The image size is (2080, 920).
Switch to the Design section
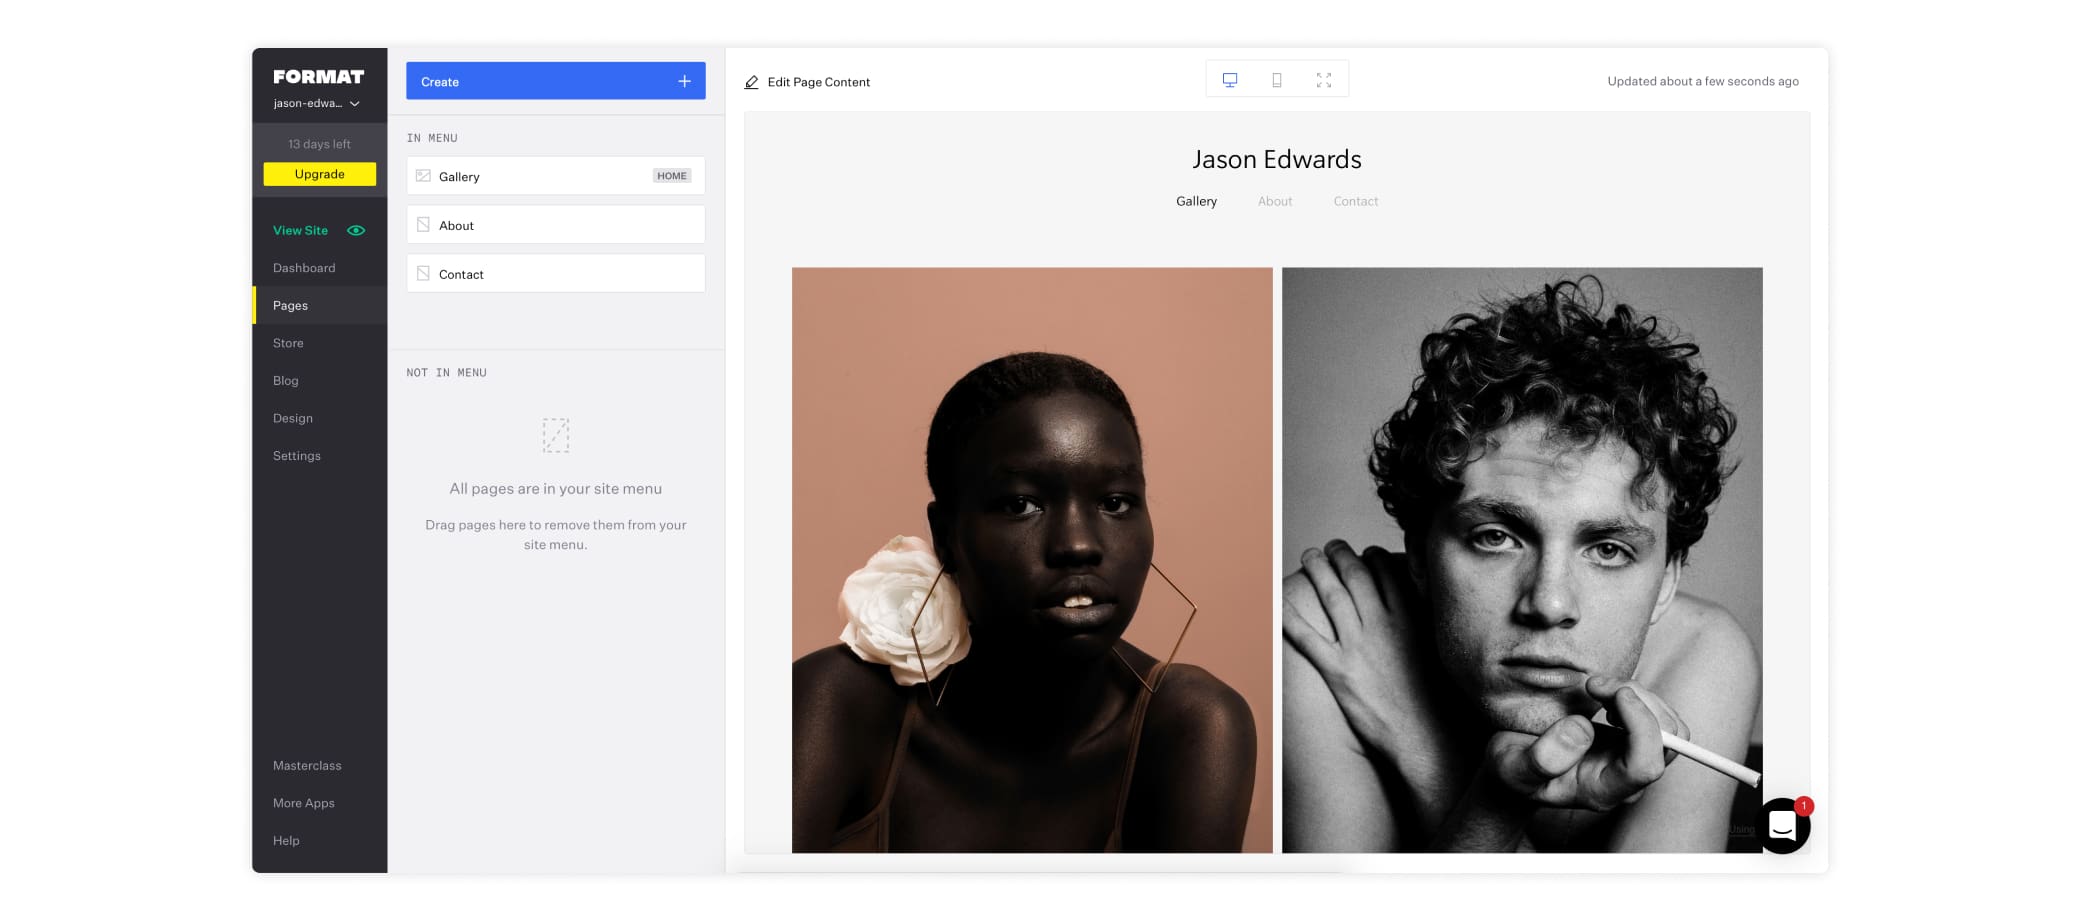(292, 418)
